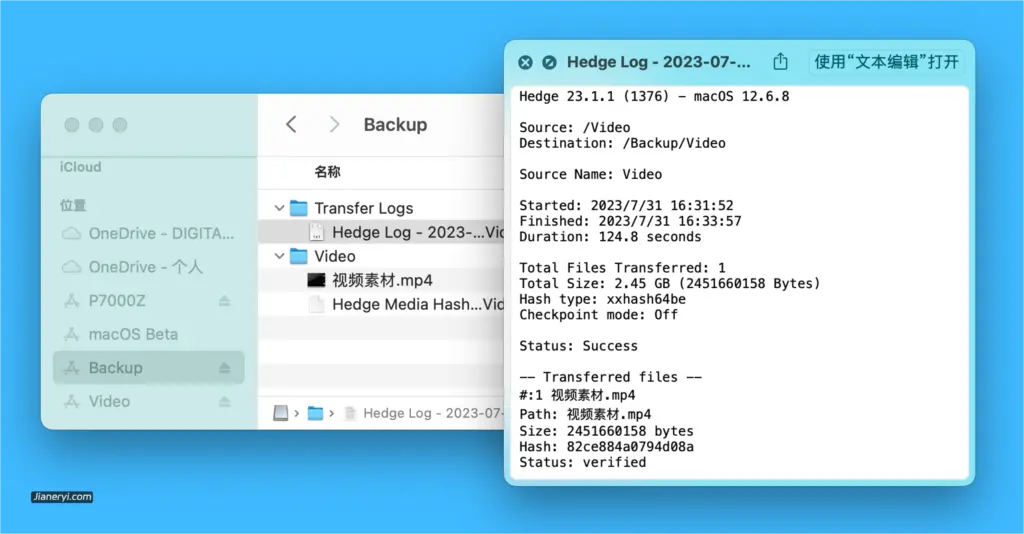The height and width of the screenshot is (534, 1024).
Task: Collapse the Transfer Logs folder
Action: click(x=279, y=208)
